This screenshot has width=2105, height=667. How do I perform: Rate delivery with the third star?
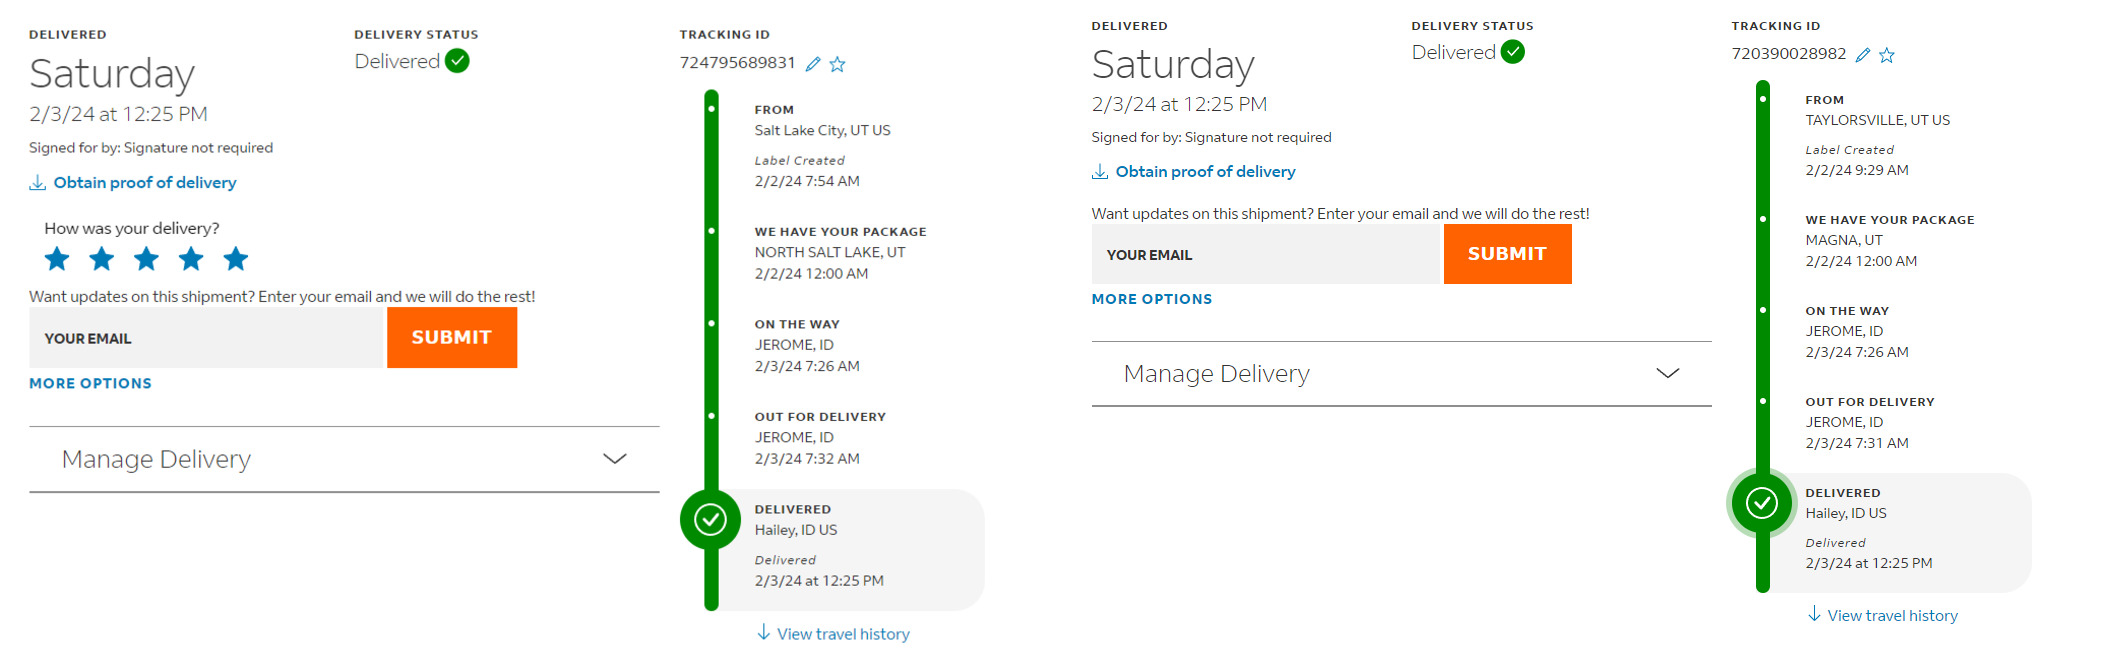coord(146,259)
